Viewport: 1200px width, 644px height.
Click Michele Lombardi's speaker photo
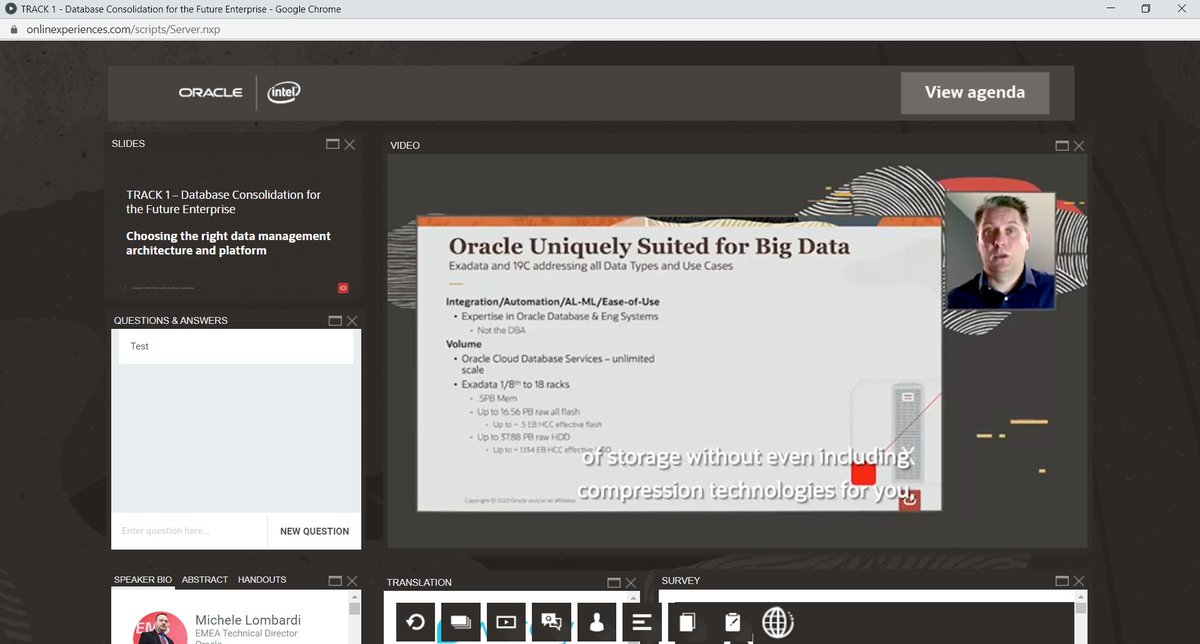point(160,628)
